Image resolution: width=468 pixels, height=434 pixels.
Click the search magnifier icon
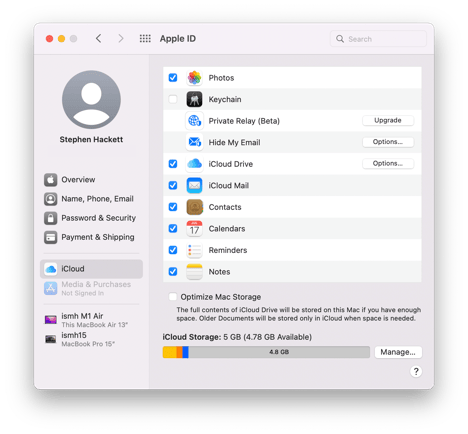(340, 39)
